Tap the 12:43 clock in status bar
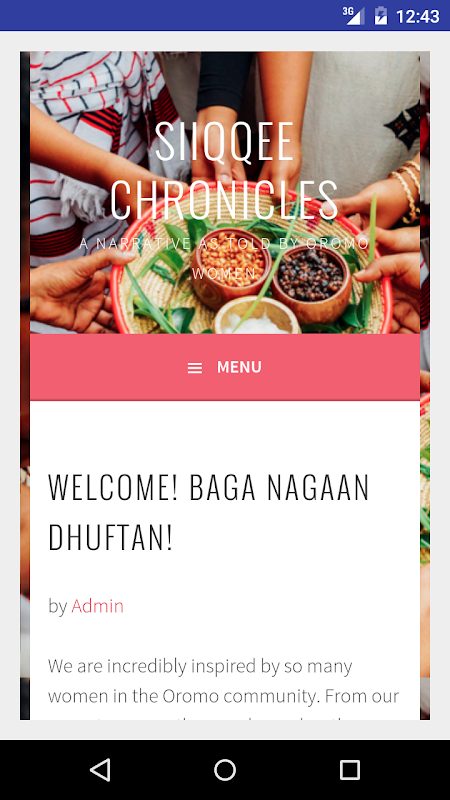 pos(417,16)
